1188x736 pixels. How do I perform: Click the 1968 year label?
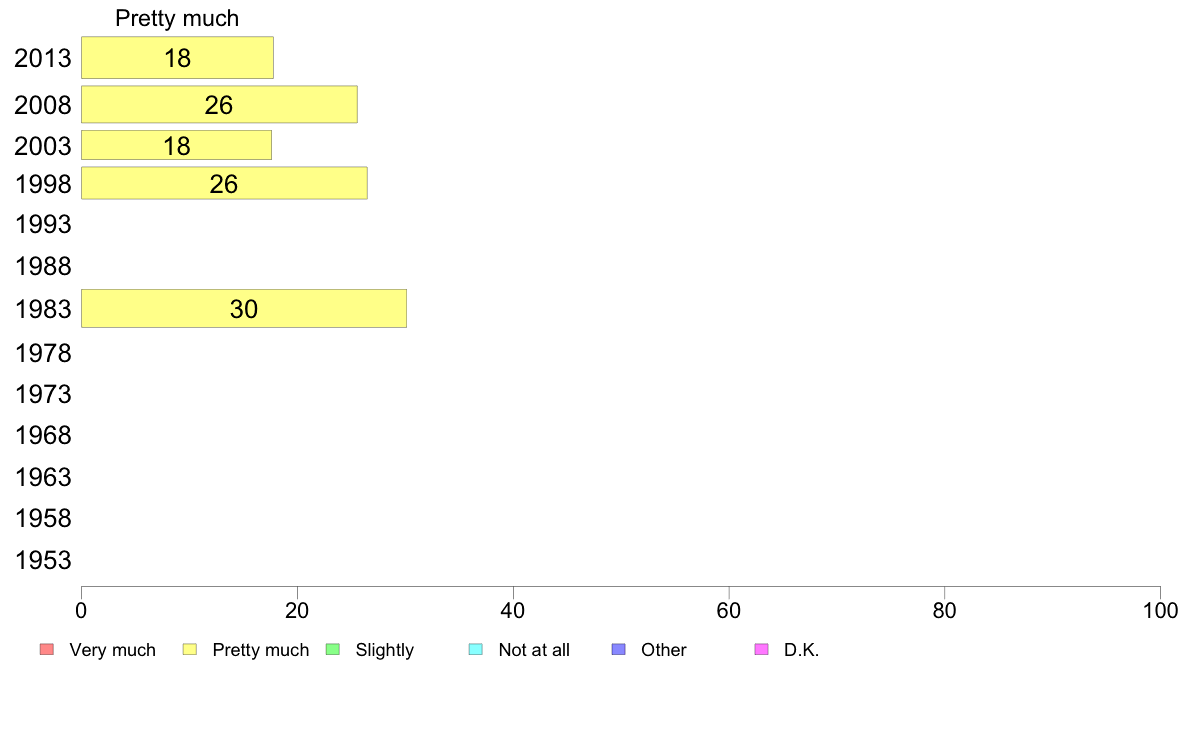43,435
